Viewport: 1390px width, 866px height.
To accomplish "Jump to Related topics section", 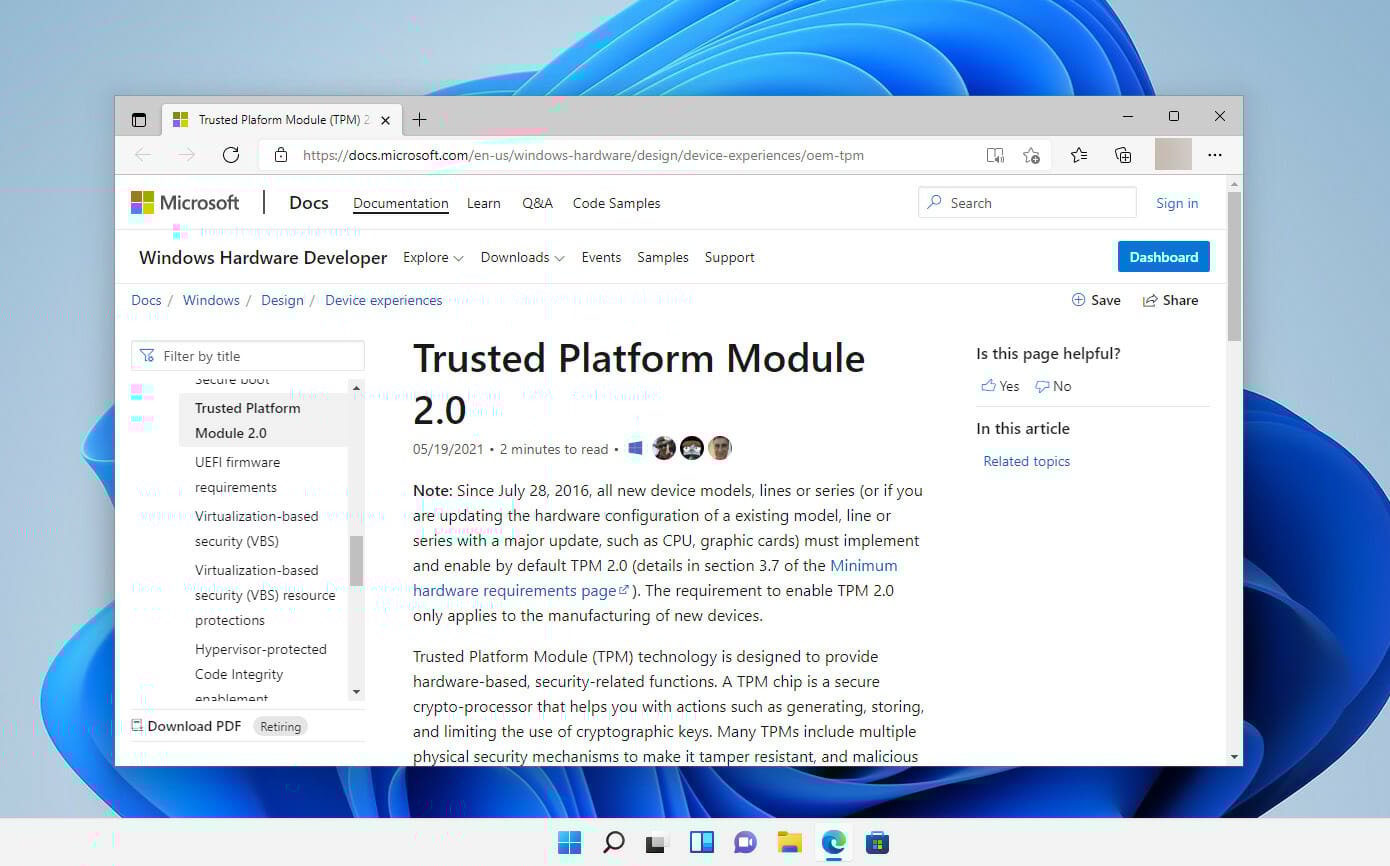I will point(1026,461).
